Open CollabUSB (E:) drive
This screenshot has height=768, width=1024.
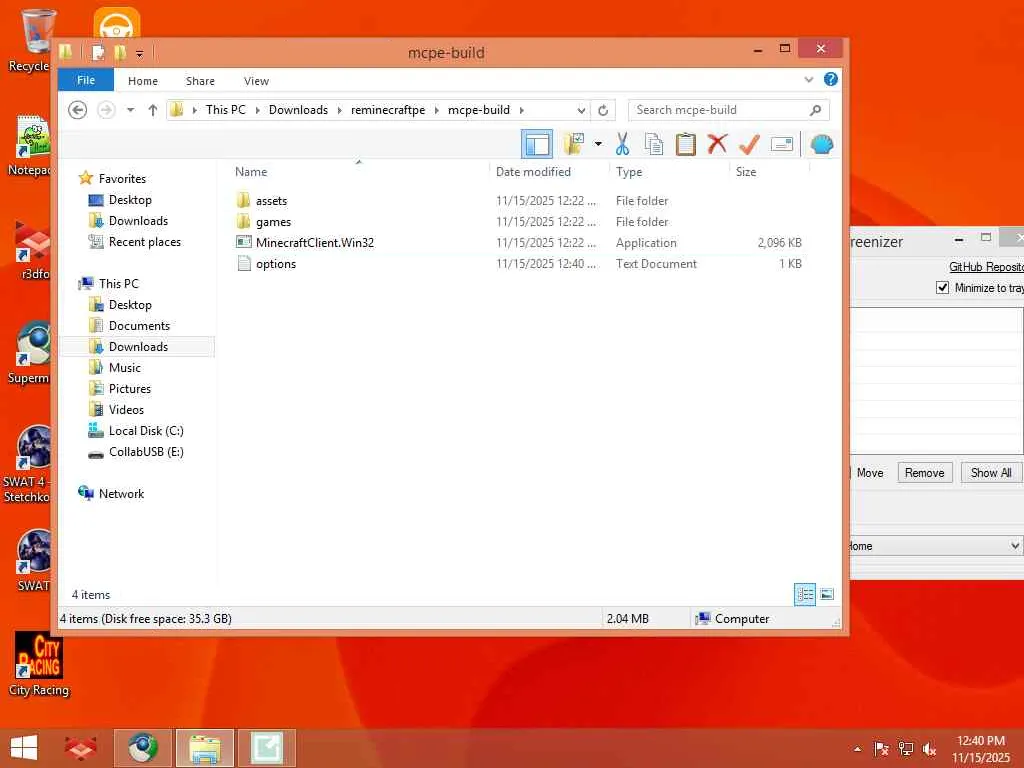(146, 451)
